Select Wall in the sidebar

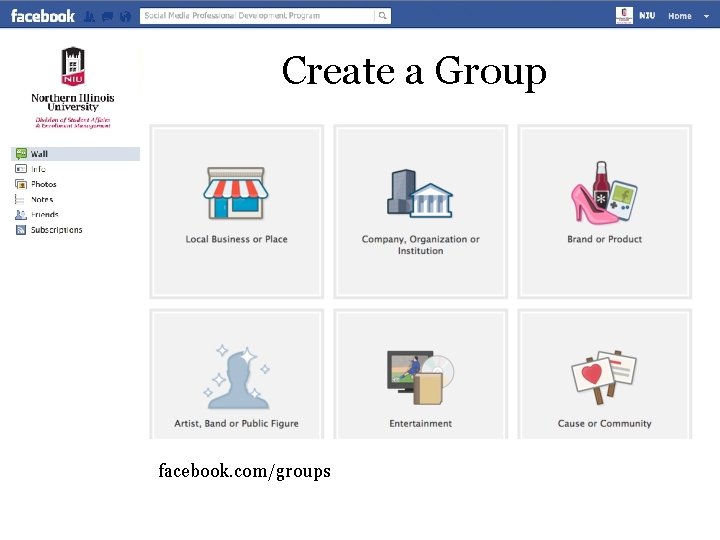click(75, 154)
